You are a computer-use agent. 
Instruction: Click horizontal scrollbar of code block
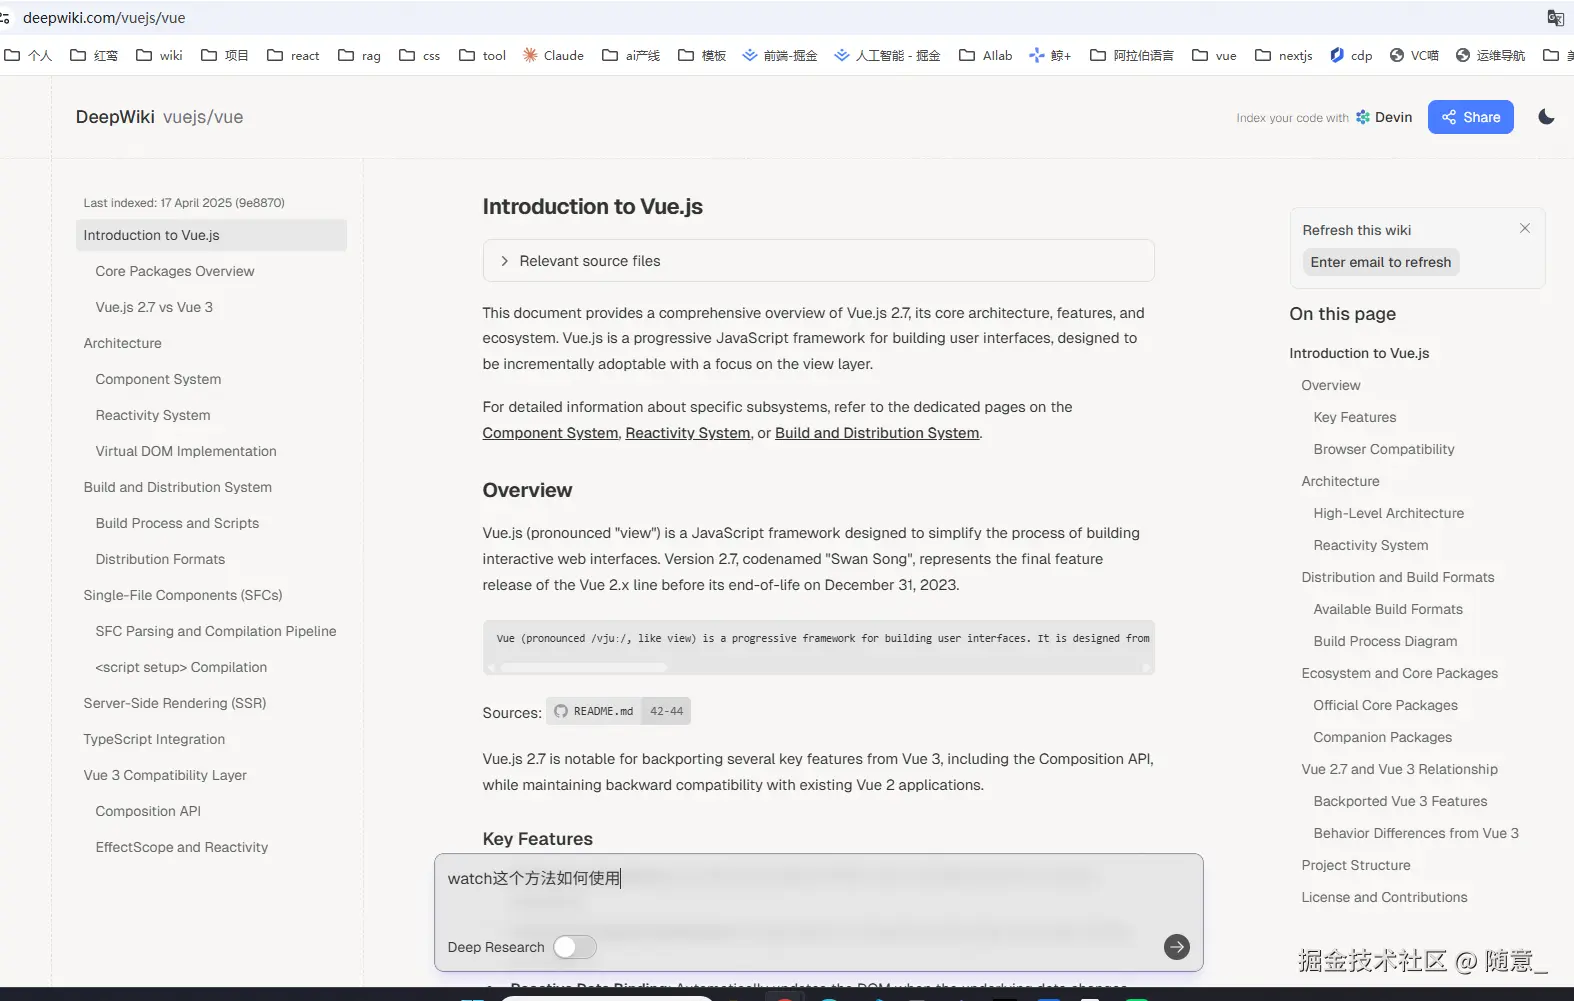(584, 667)
